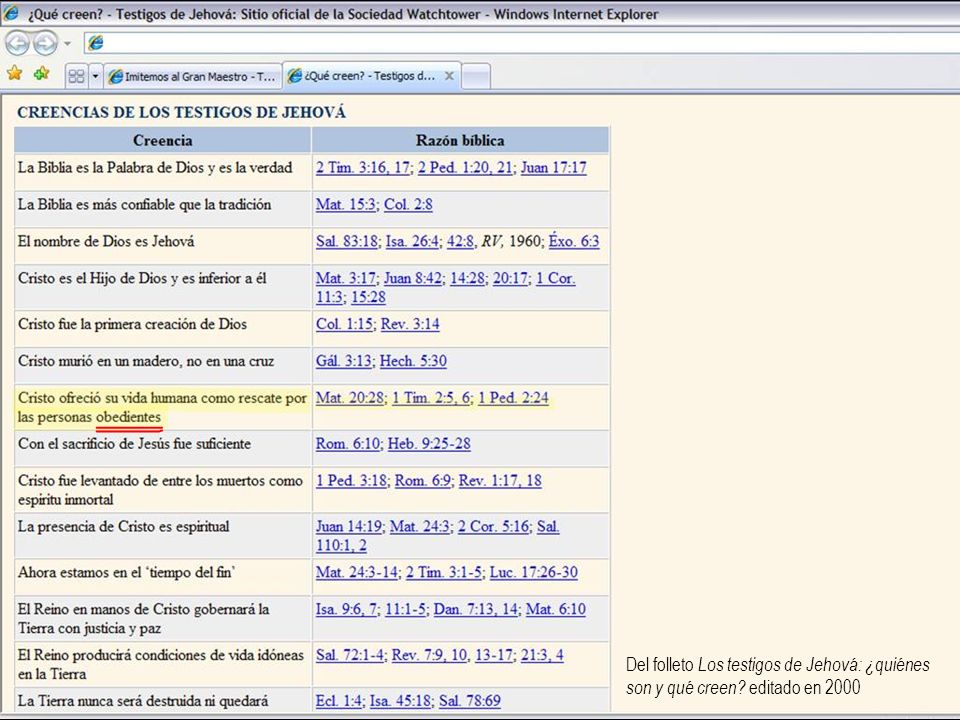Open Juan 14:19 scripture link

(349, 526)
